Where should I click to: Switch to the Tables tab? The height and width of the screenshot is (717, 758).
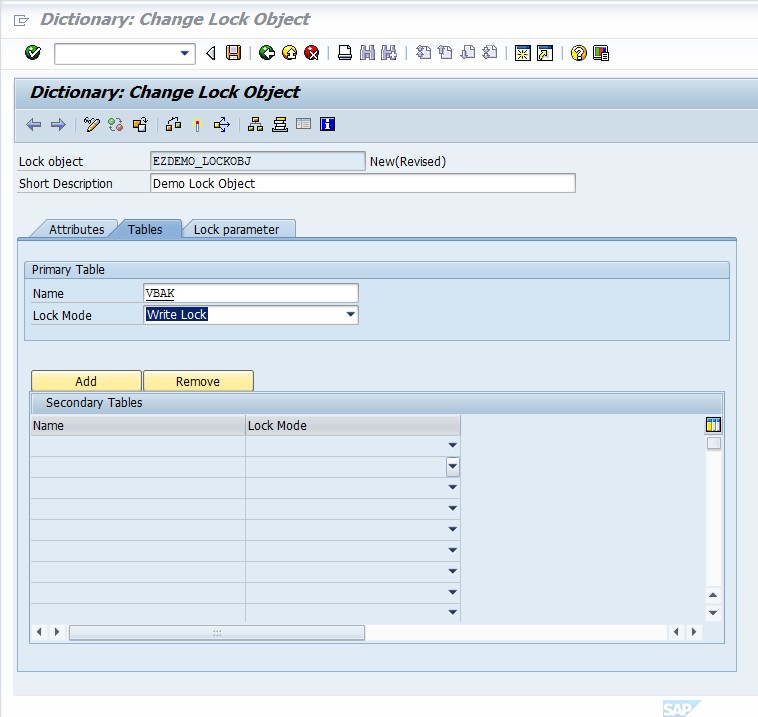tap(145, 229)
